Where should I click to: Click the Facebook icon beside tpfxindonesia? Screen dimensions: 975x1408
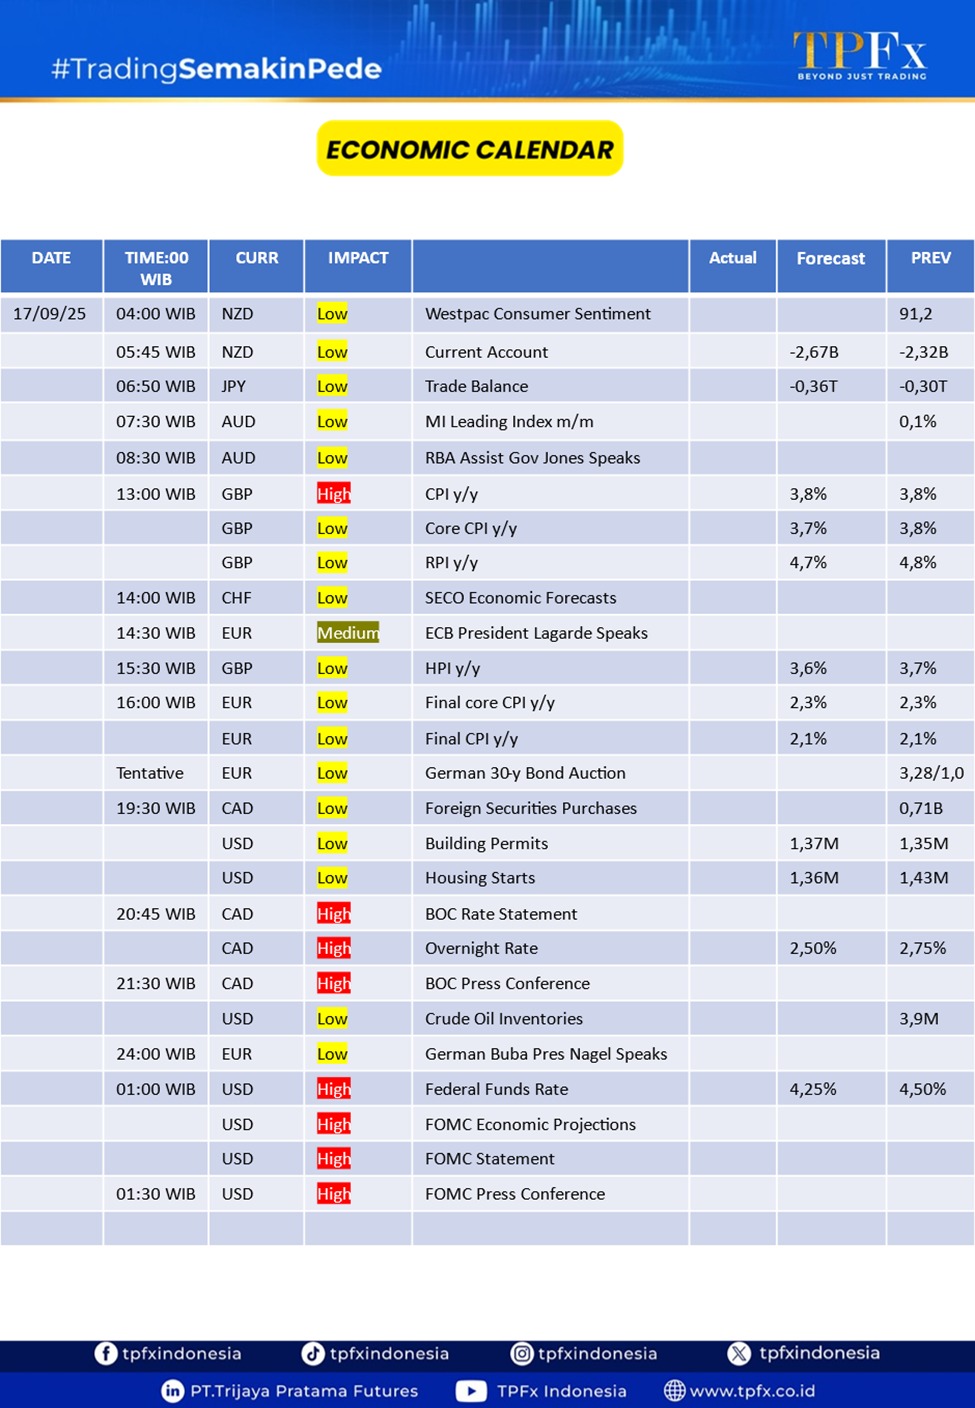(106, 1353)
